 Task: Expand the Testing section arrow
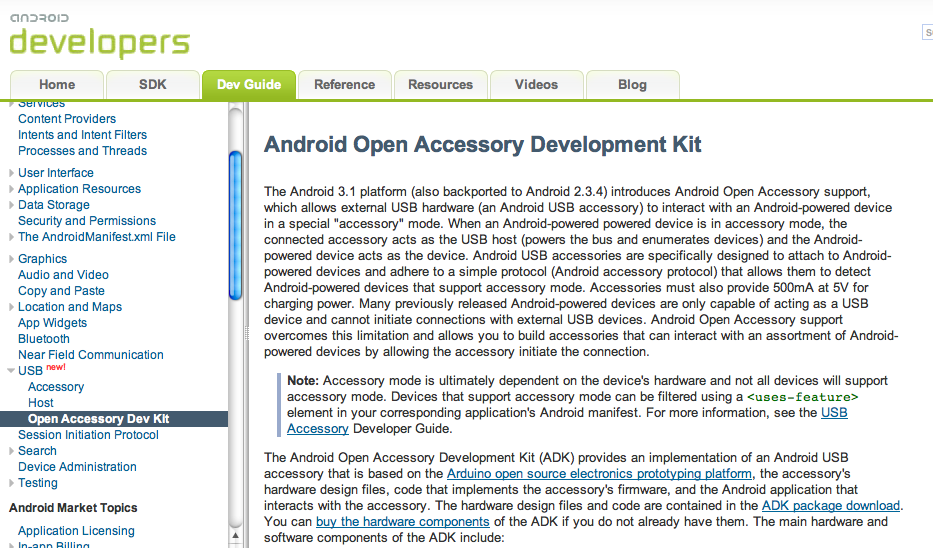click(12, 483)
